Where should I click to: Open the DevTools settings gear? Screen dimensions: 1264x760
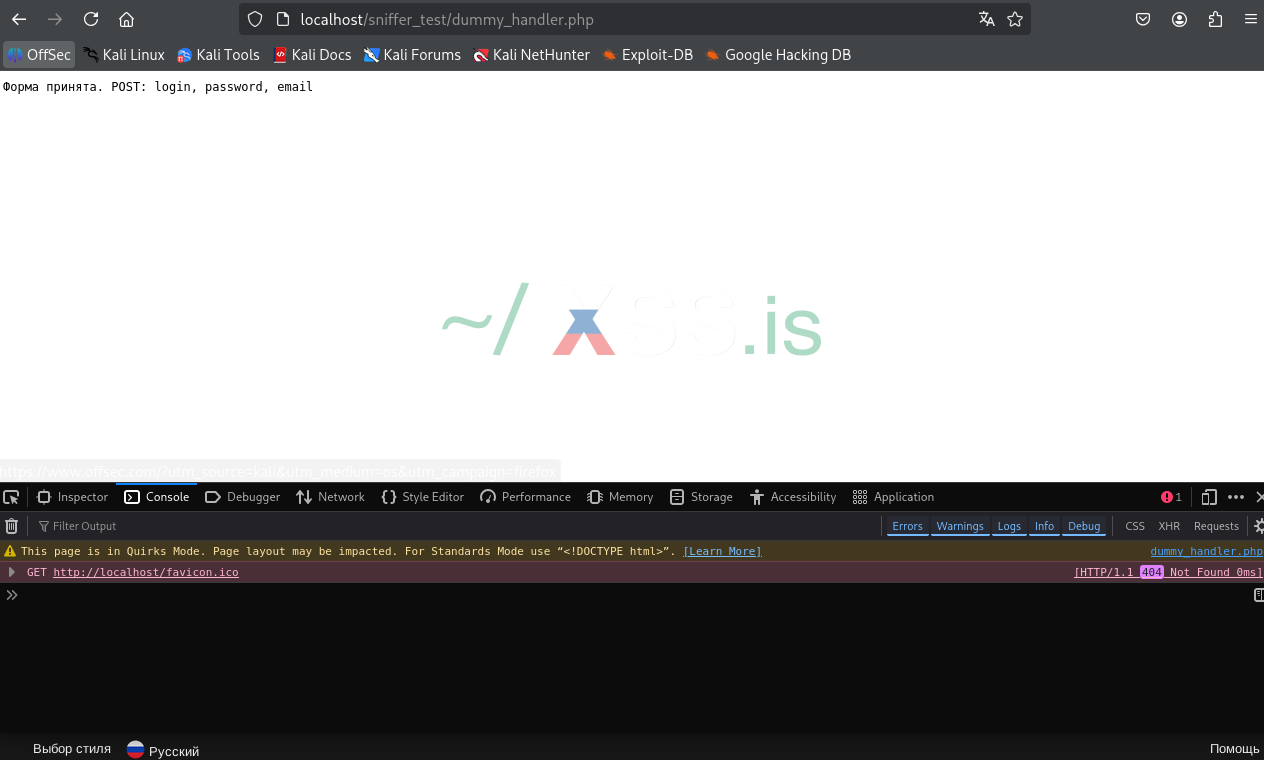point(1257,525)
